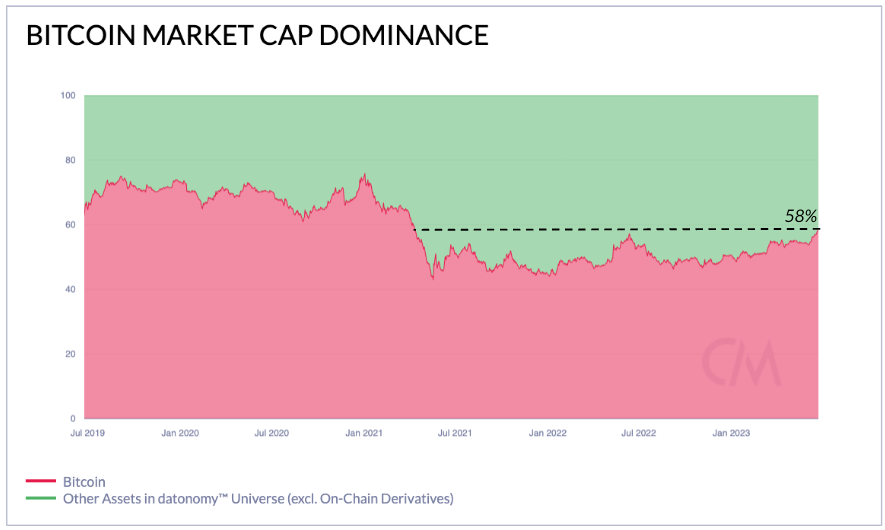Select the Jul 2022 x-axis label
The width and height of the screenshot is (885, 530).
pyautogui.click(x=639, y=433)
